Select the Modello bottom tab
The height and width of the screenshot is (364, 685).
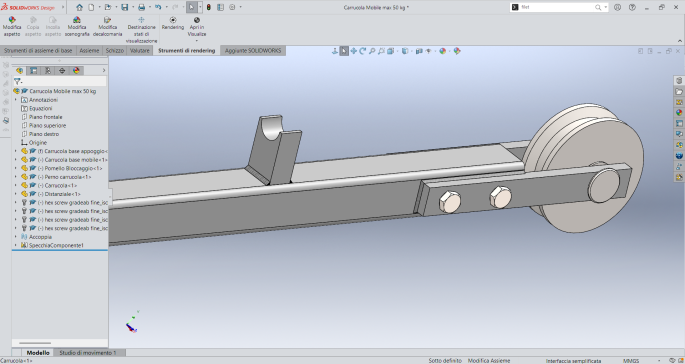click(x=38, y=353)
